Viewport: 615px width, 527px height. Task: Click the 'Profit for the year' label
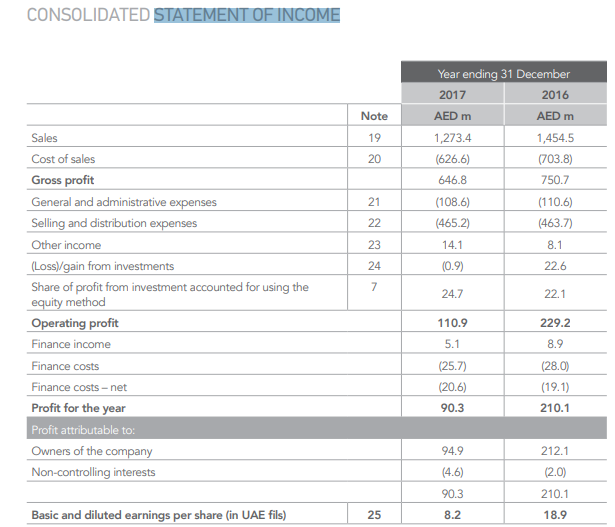tap(78, 408)
